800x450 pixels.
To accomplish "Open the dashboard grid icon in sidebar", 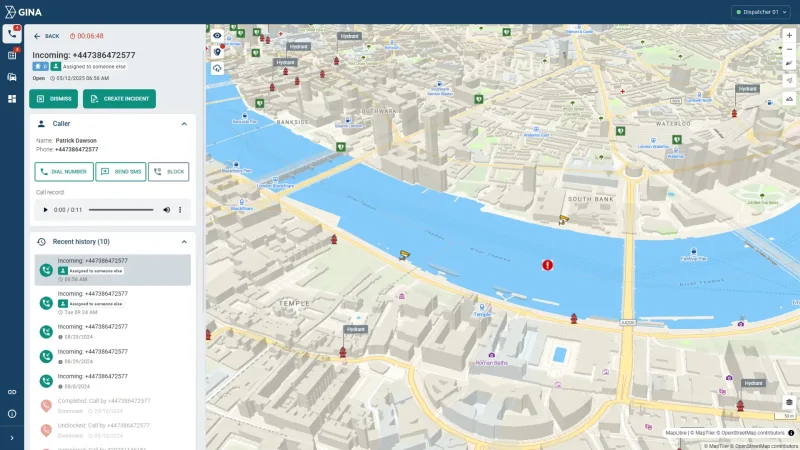I will pyautogui.click(x=12, y=99).
